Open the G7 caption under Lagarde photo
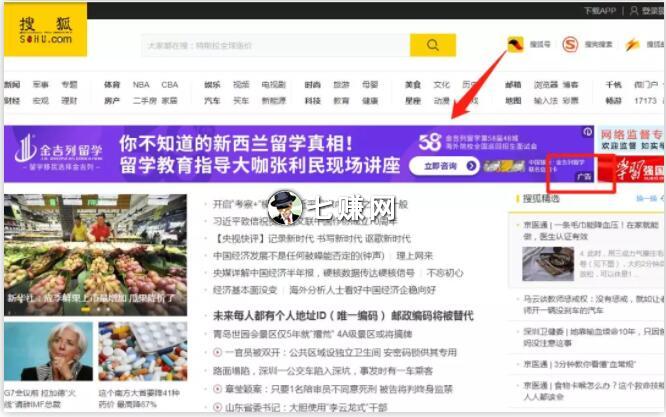Image resolution: width=666 pixels, height=417 pixels. pyautogui.click(x=40, y=399)
